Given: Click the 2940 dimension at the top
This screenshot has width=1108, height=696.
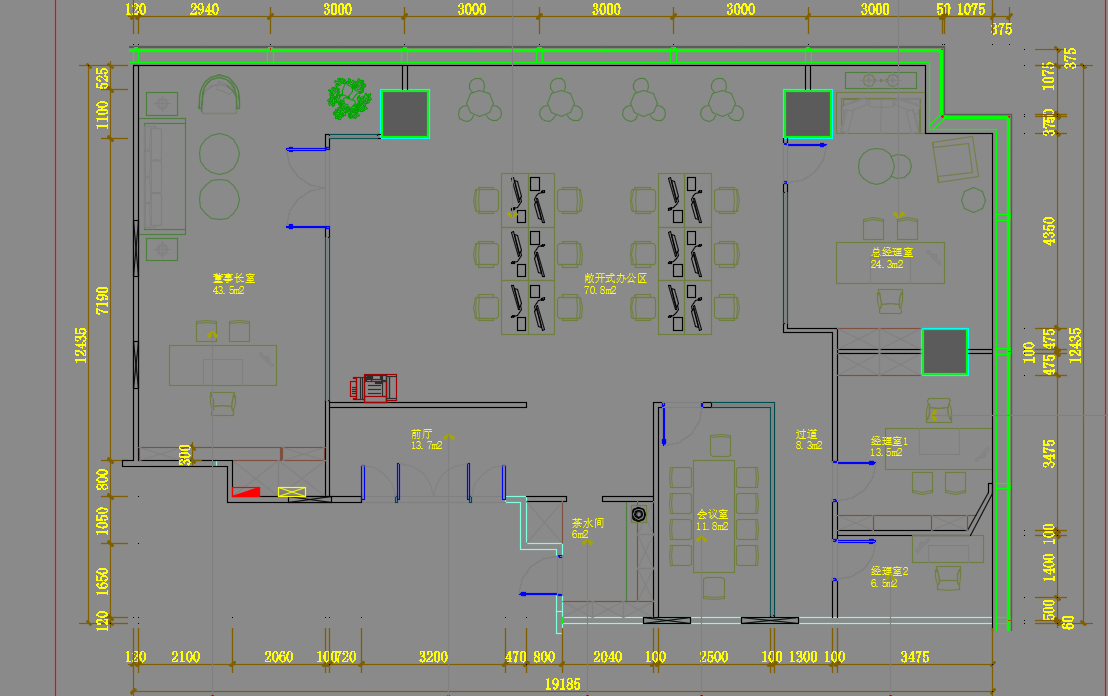Looking at the screenshot, I should [204, 10].
